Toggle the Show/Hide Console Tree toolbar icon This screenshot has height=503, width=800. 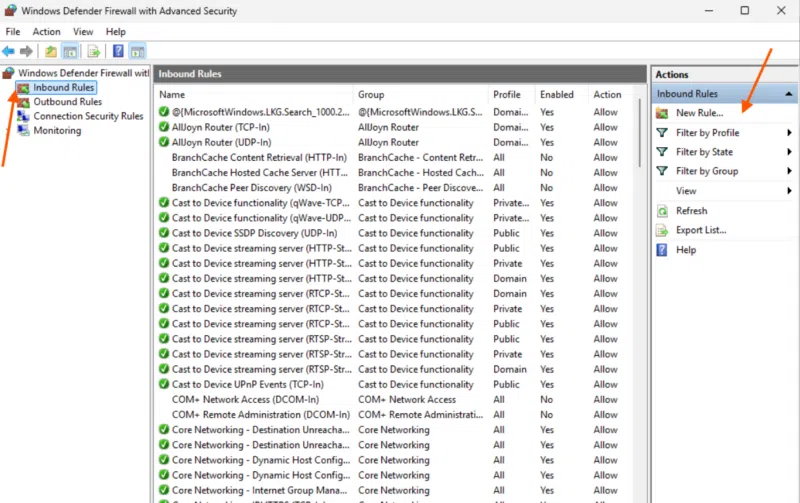[71, 51]
